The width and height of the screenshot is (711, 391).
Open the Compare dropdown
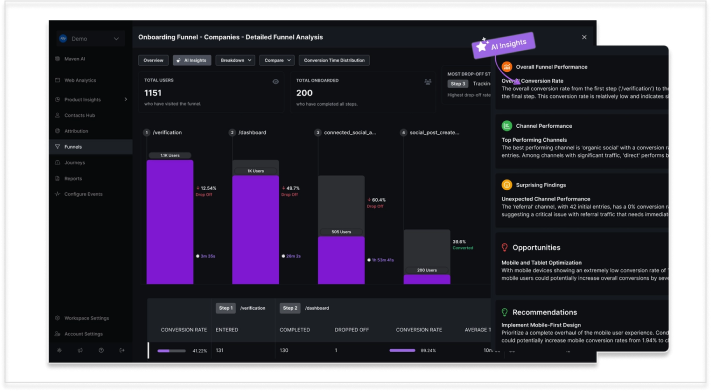[277, 60]
